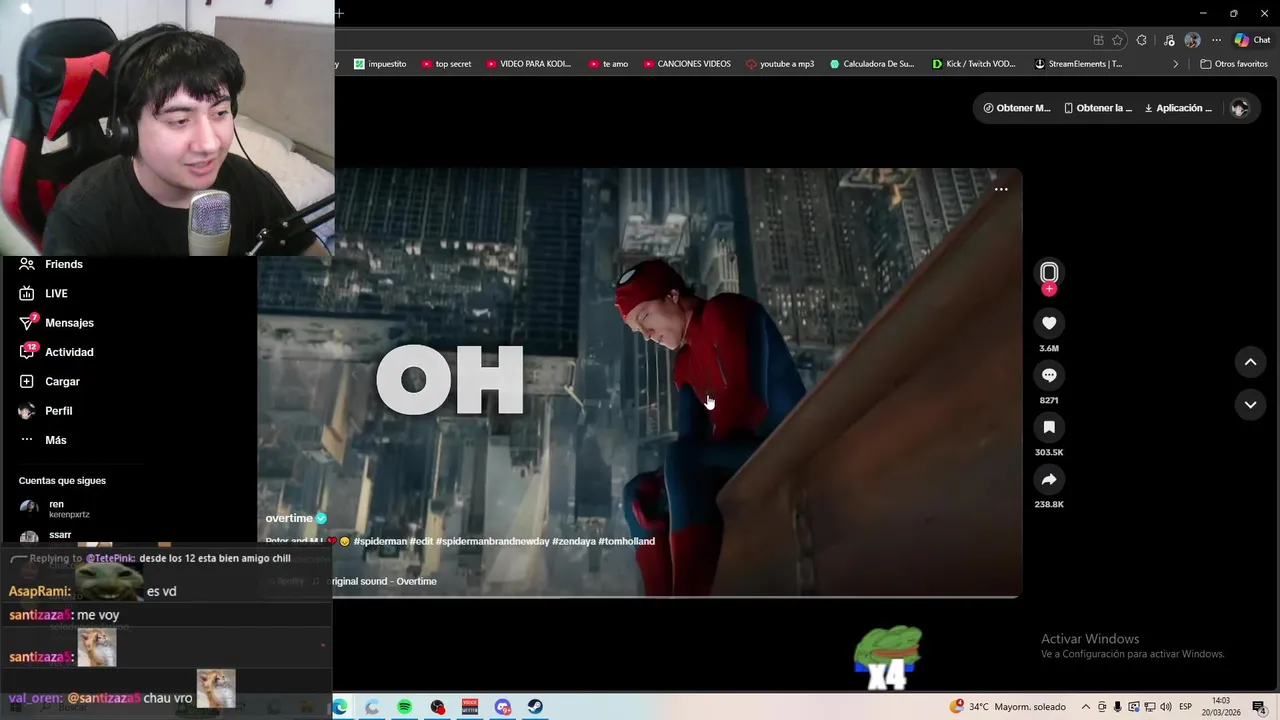Open Spotify from the taskbar
This screenshot has height=720, width=1280.
point(404,707)
